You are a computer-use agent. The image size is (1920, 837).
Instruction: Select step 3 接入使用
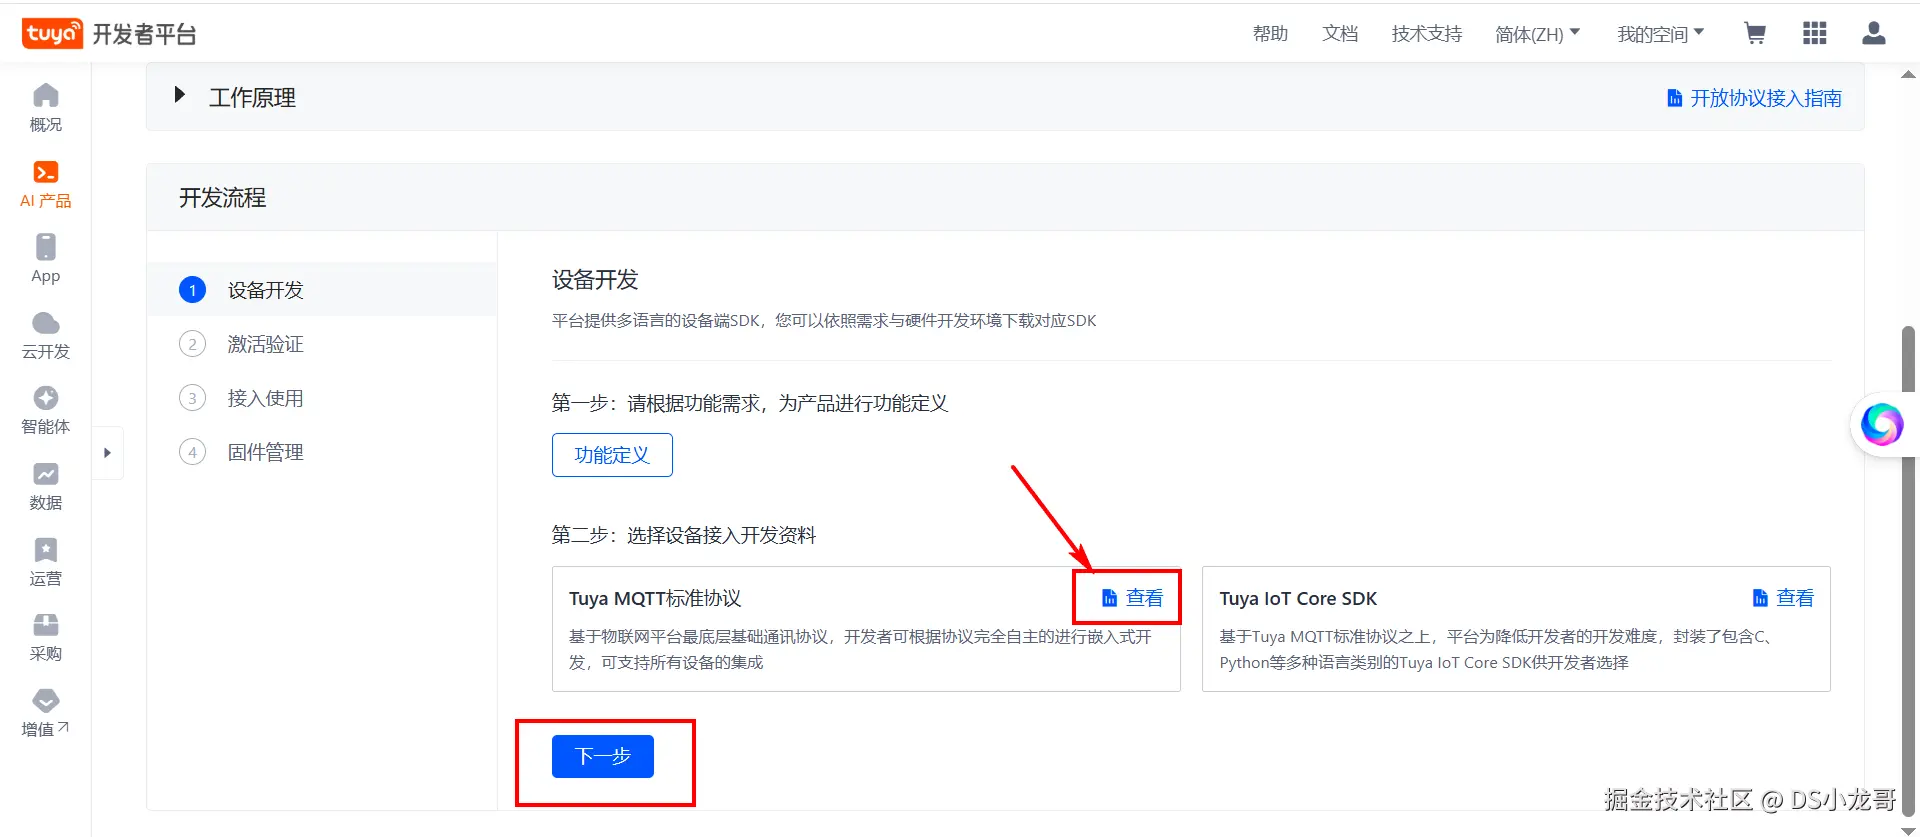point(322,398)
